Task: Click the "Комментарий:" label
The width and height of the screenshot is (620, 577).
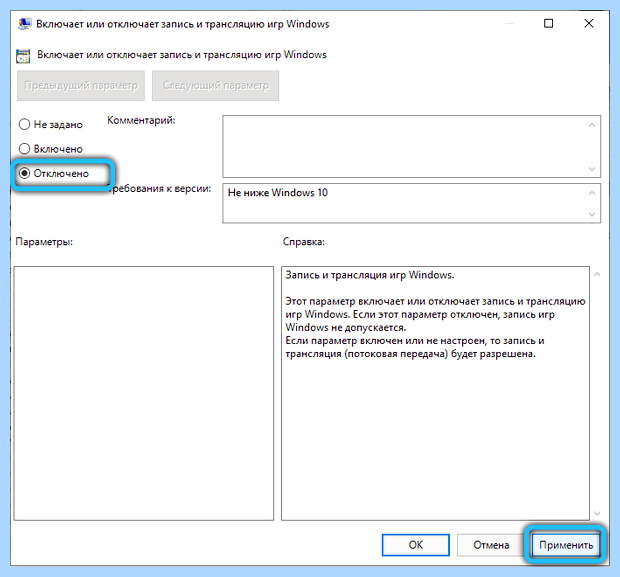Action: pyautogui.click(x=141, y=120)
